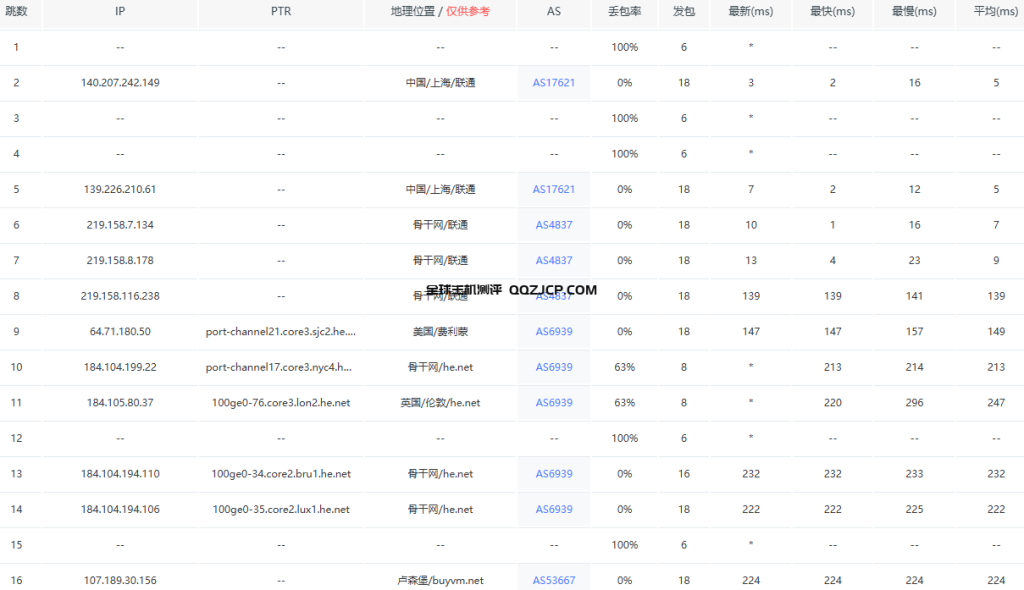The height and width of the screenshot is (590, 1024).
Task: Click PTR entry 100ge0-76.core3.lon2.he.net
Action: [x=280, y=402]
